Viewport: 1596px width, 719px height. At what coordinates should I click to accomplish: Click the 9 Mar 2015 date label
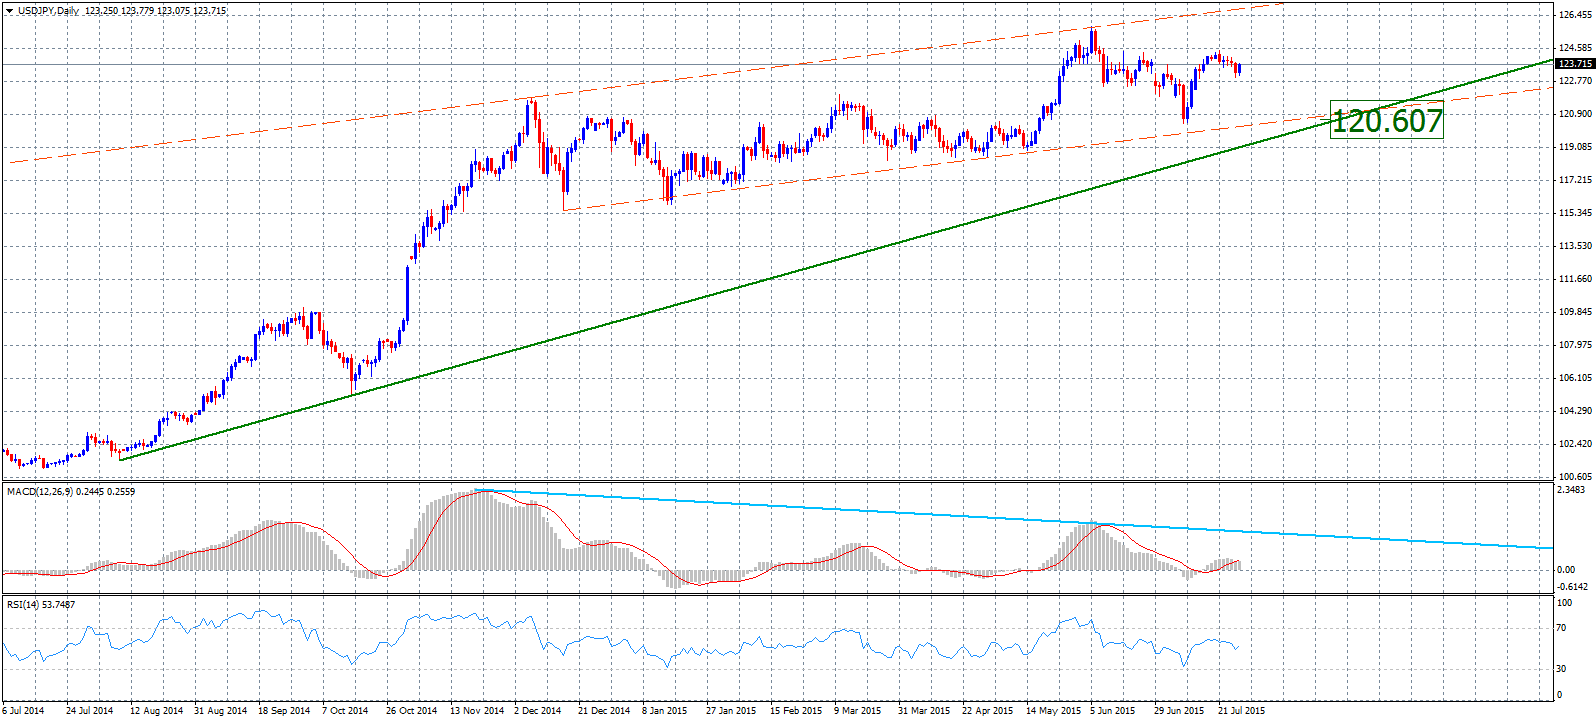857,711
